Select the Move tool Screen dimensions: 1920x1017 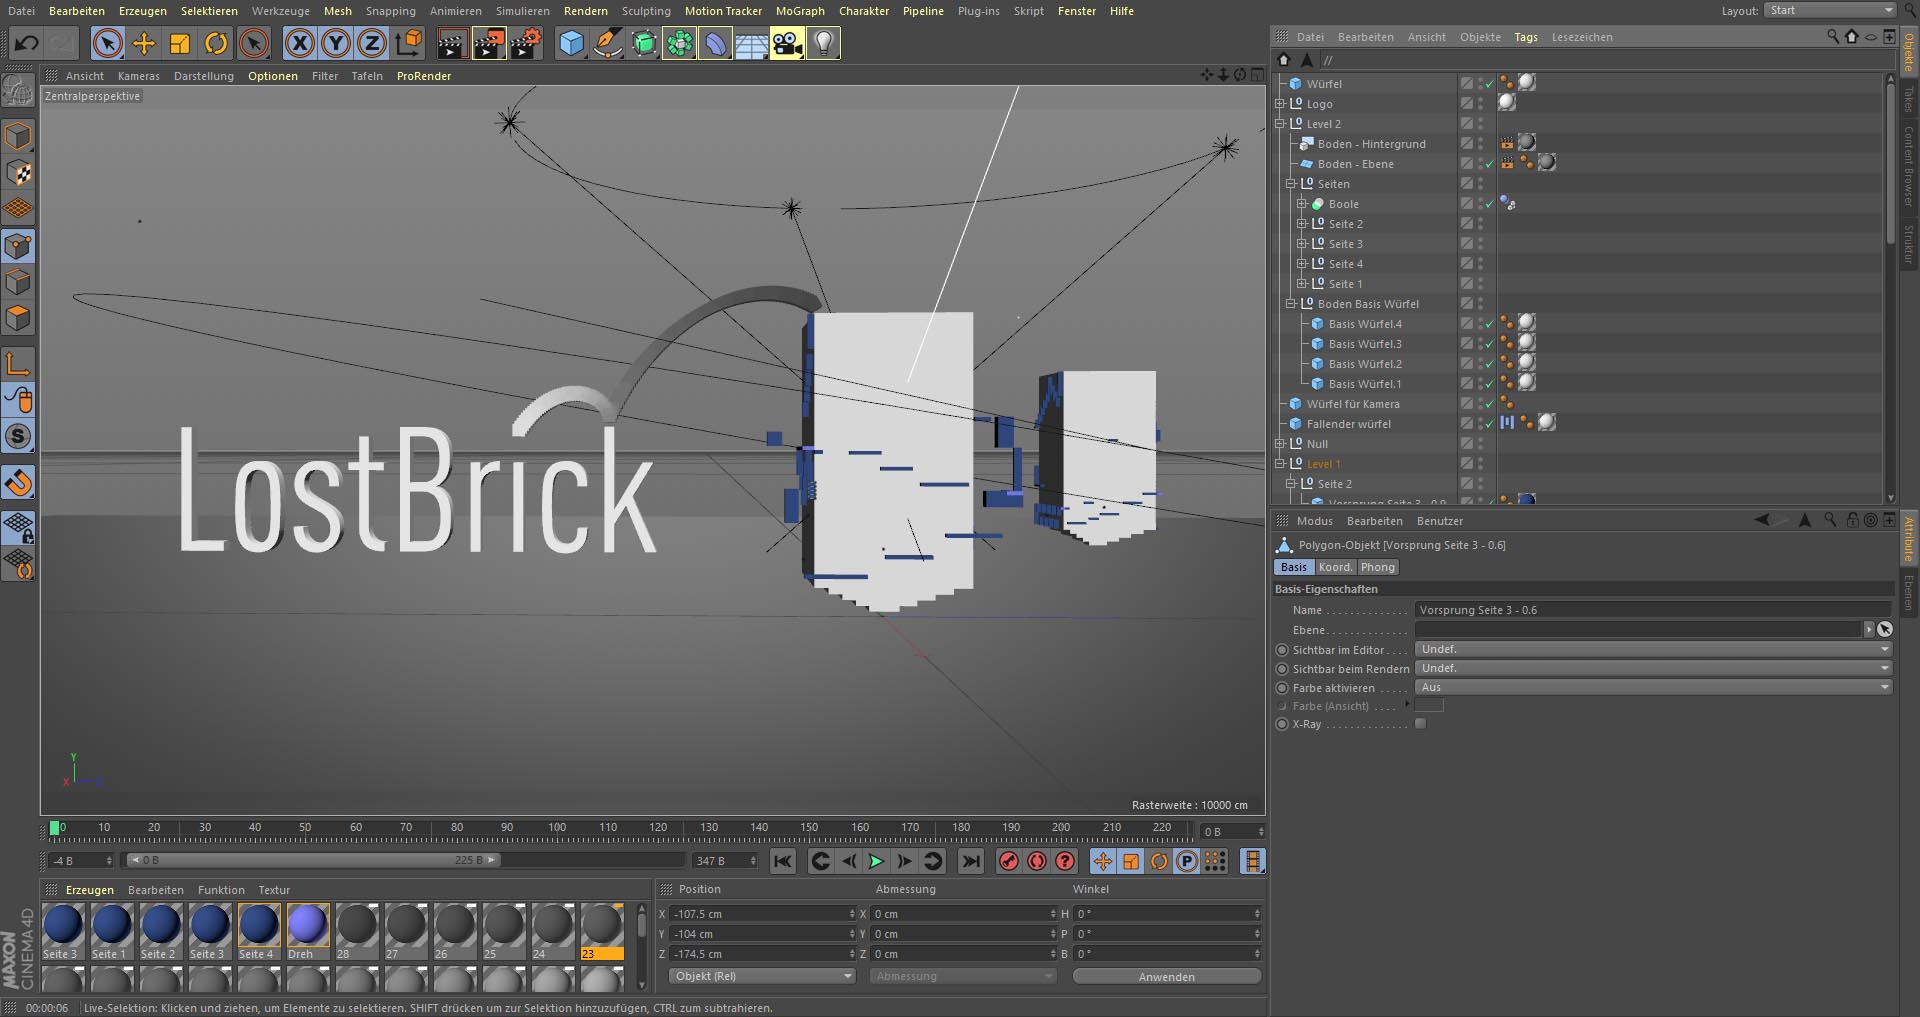point(144,43)
